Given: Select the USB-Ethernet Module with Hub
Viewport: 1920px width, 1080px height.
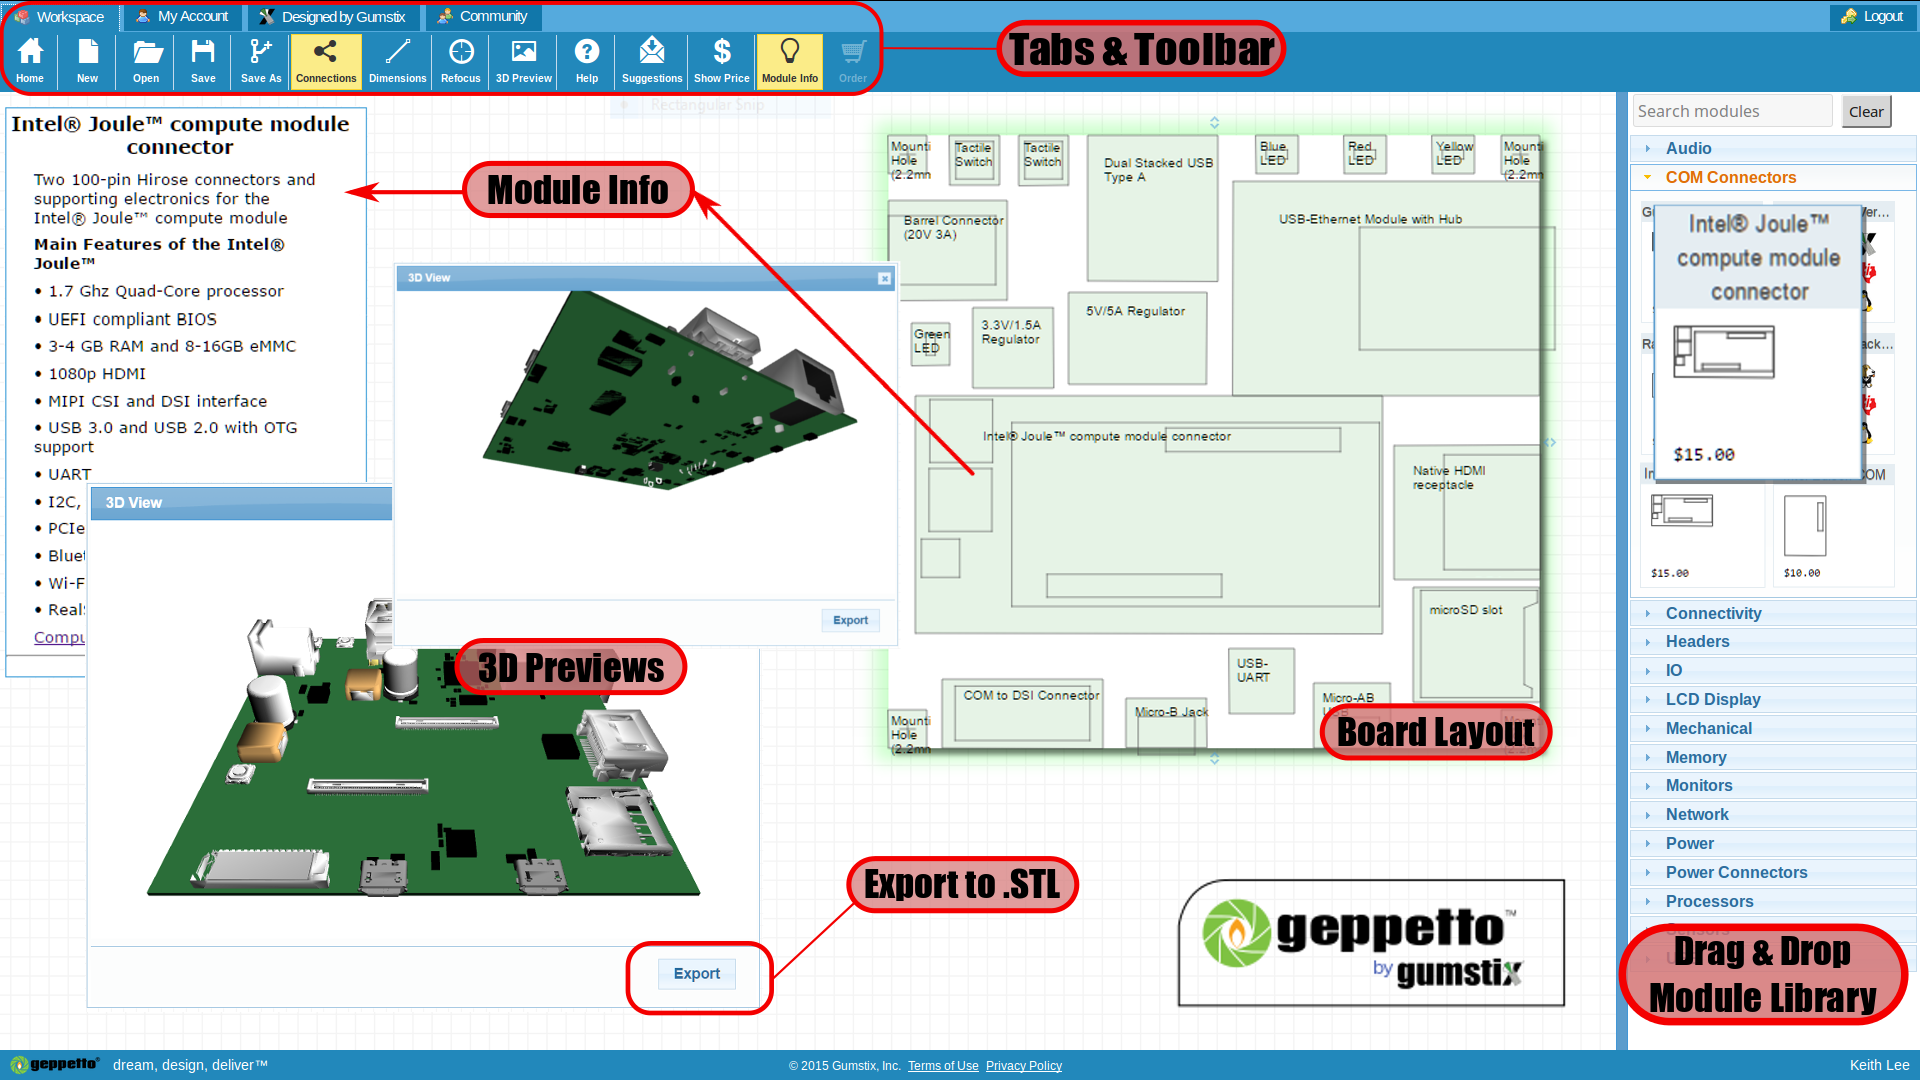Looking at the screenshot, I should pyautogui.click(x=1386, y=289).
